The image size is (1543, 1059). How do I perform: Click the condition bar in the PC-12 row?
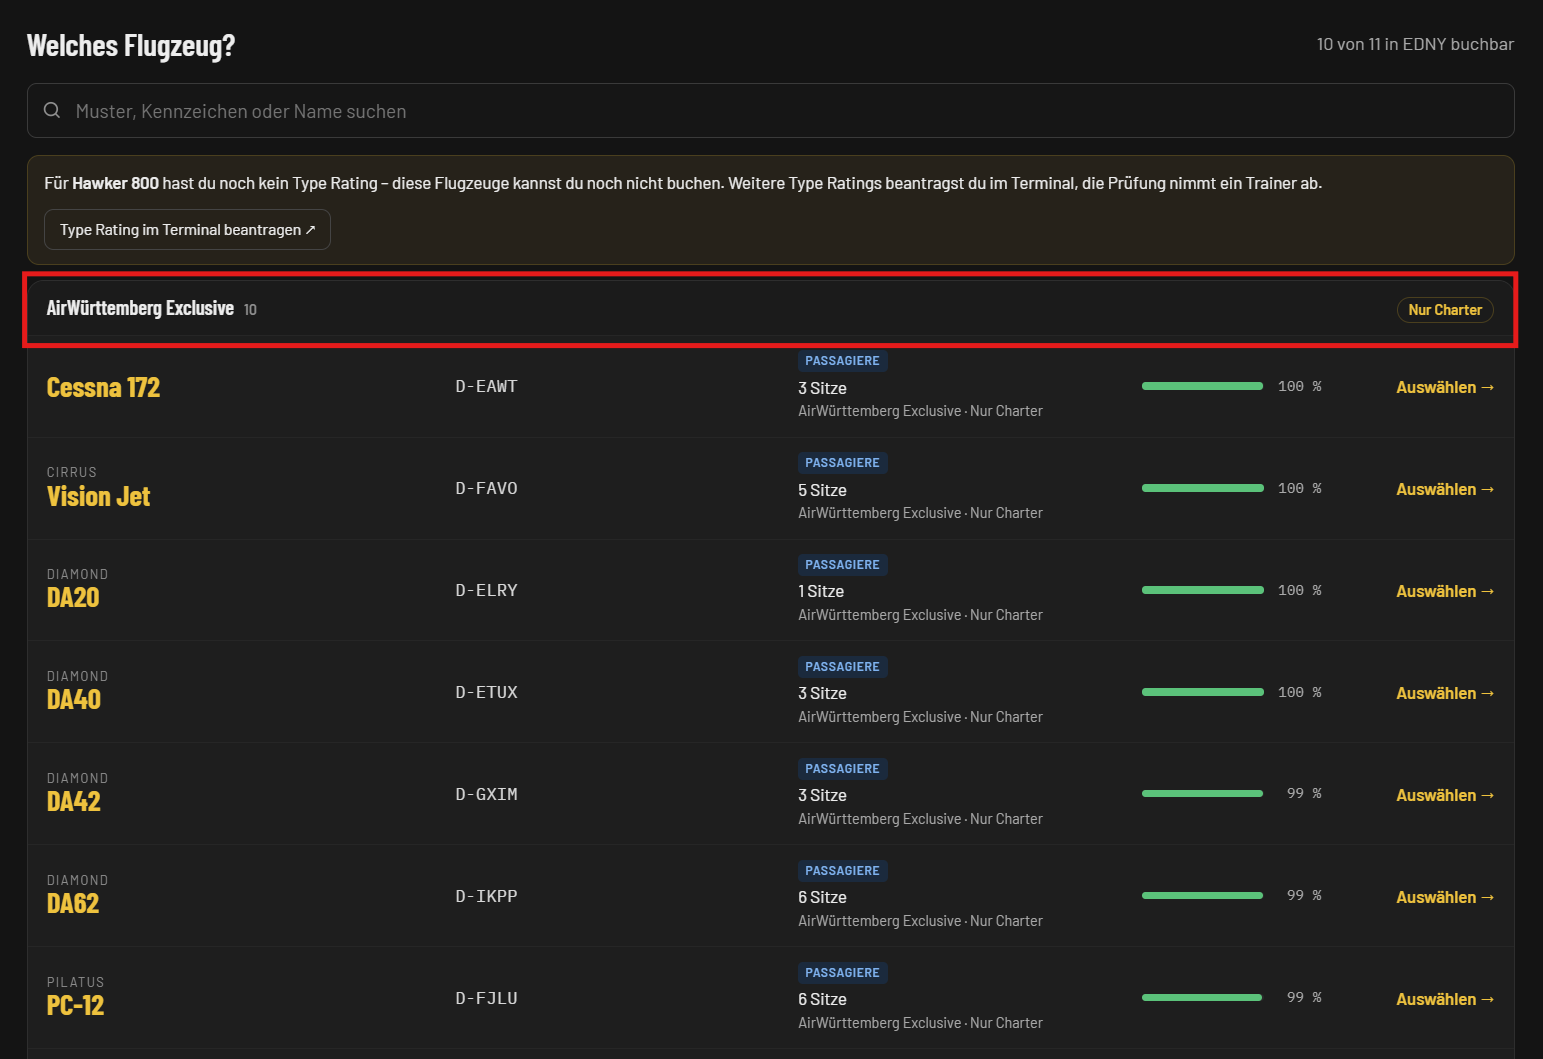(1202, 998)
